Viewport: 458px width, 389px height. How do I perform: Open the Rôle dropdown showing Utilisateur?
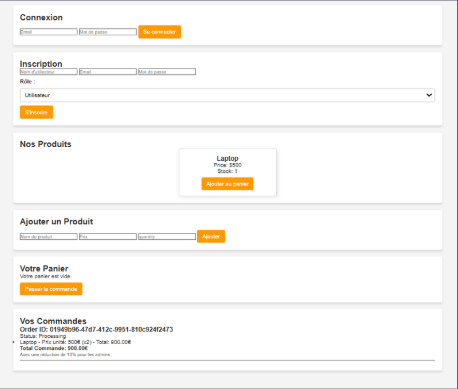tap(227, 95)
